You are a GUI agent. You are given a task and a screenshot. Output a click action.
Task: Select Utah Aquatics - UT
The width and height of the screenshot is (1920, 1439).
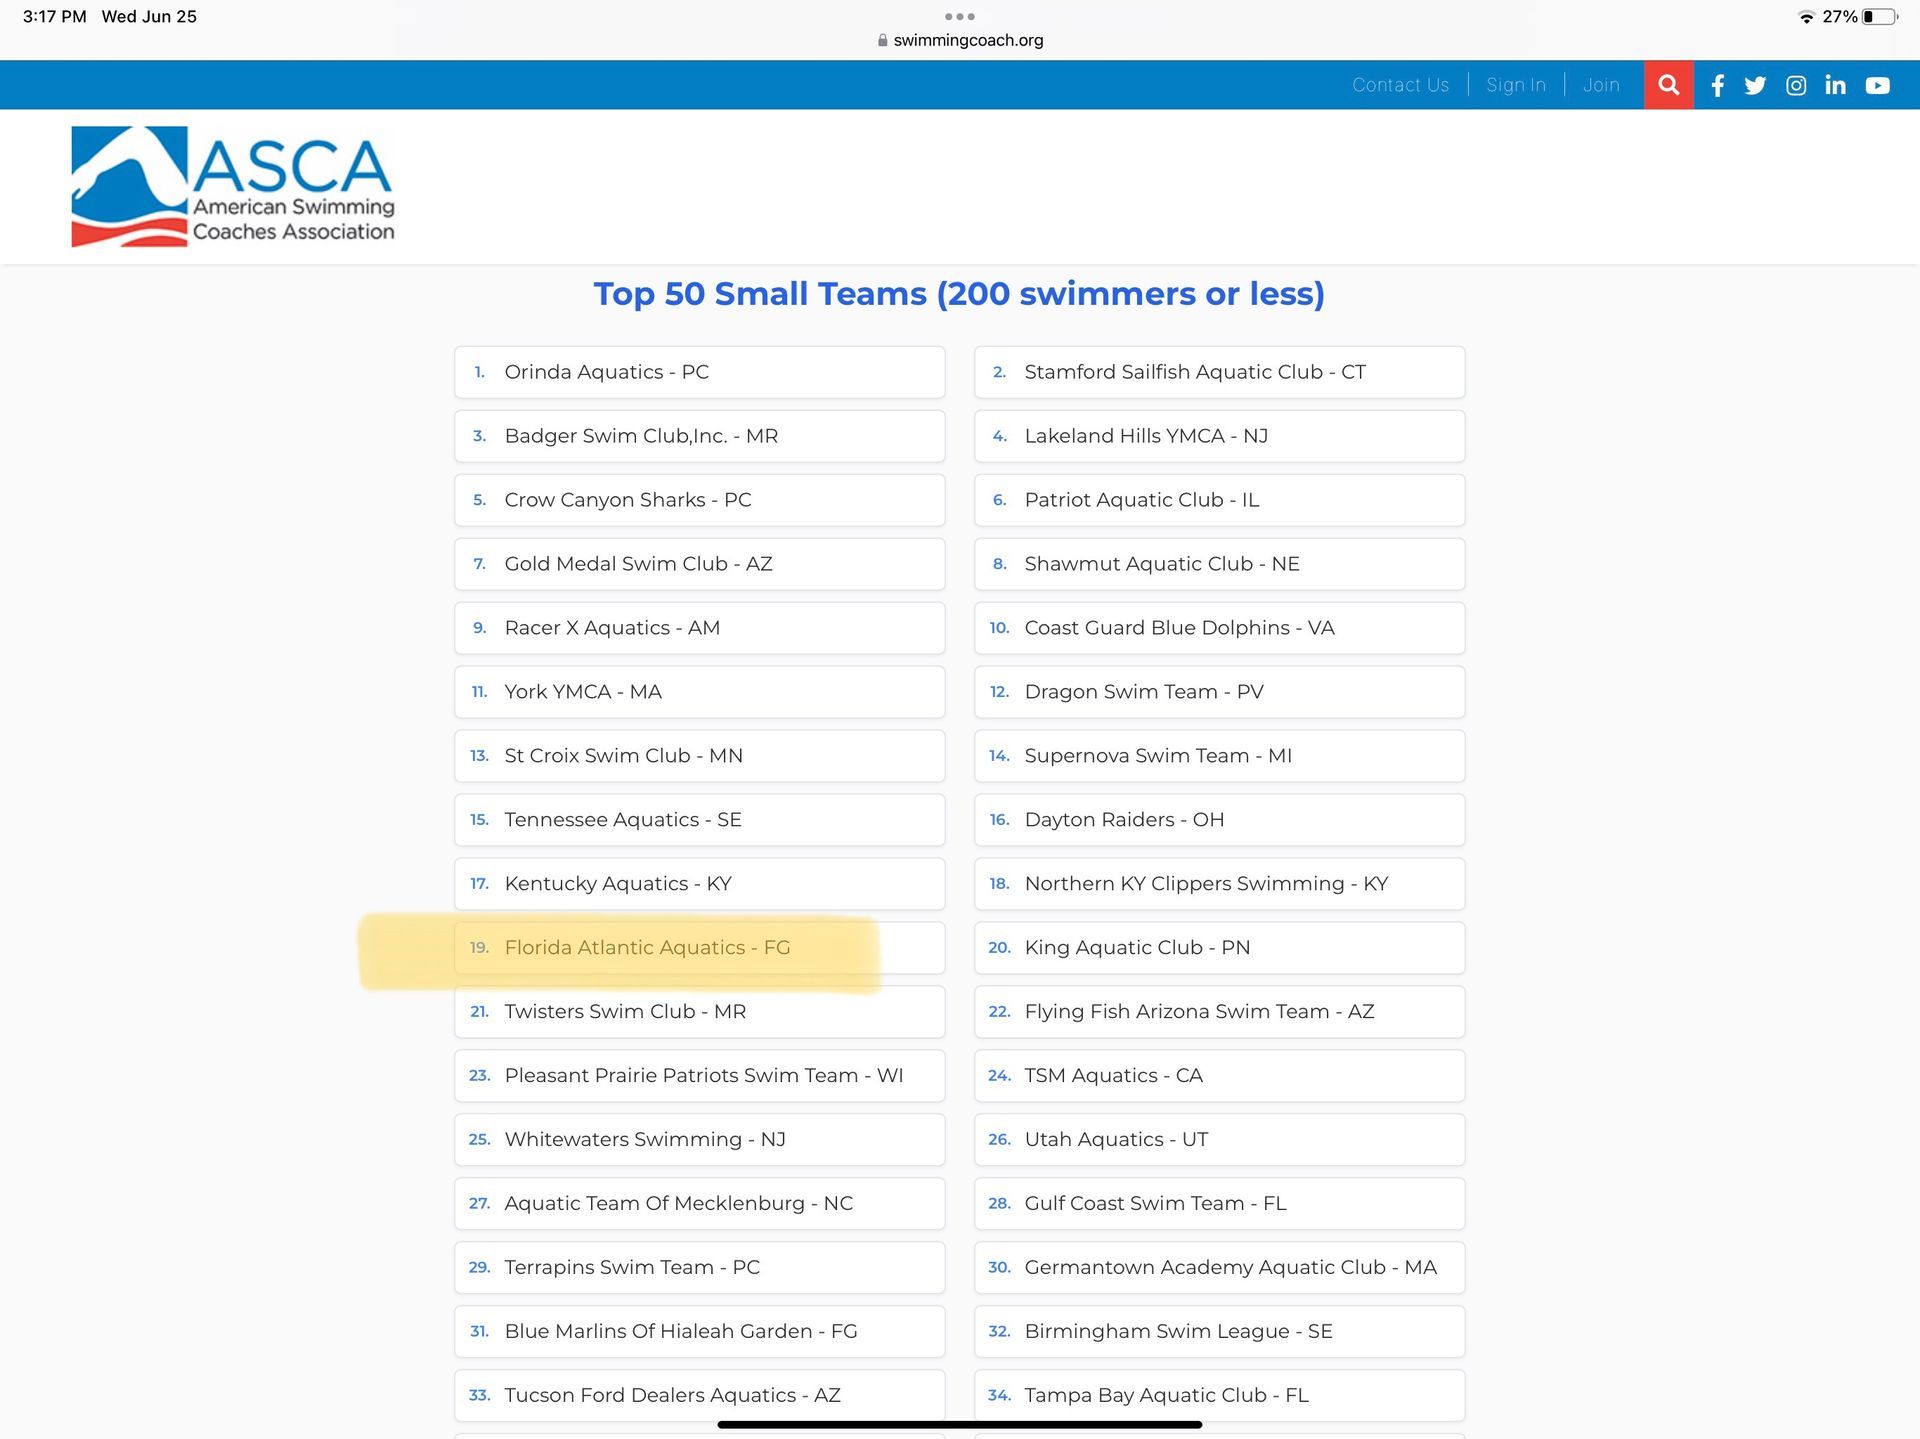pos(1219,1140)
